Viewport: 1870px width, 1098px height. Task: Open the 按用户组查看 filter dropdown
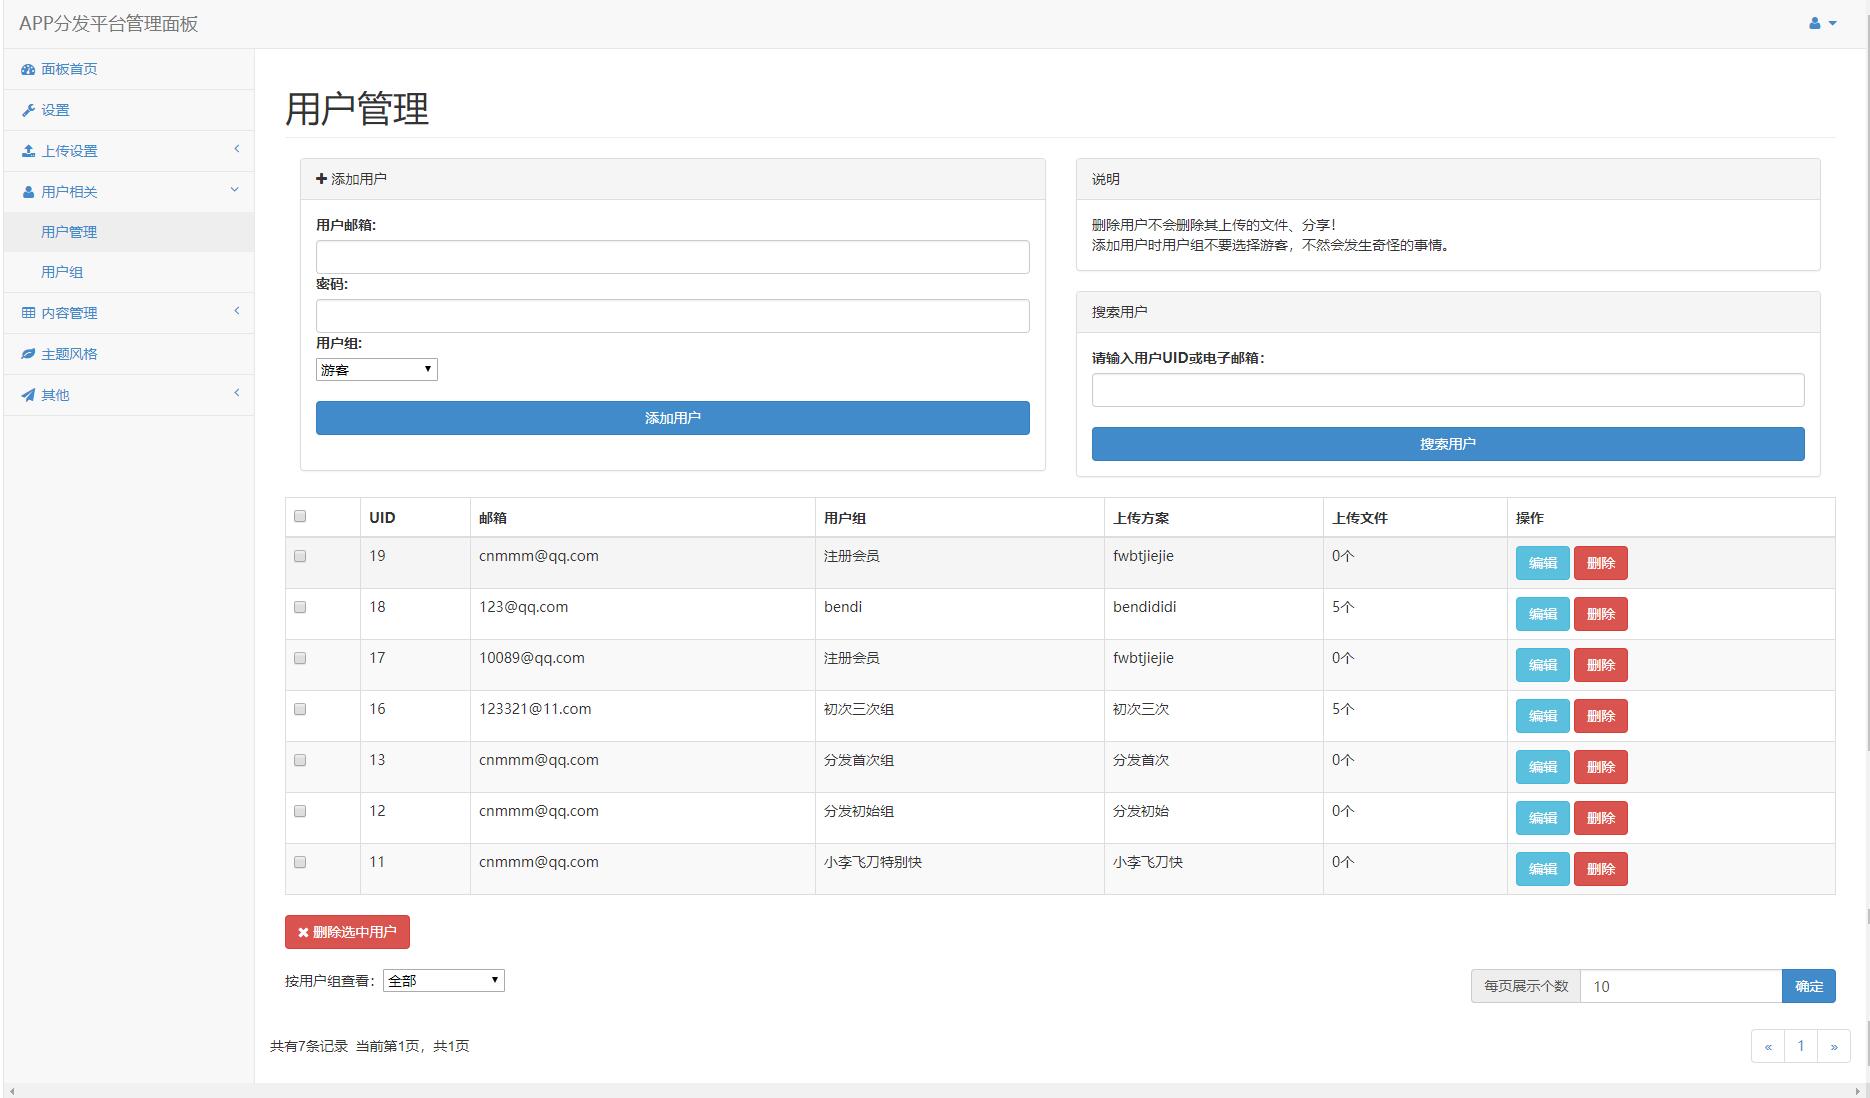(443, 981)
